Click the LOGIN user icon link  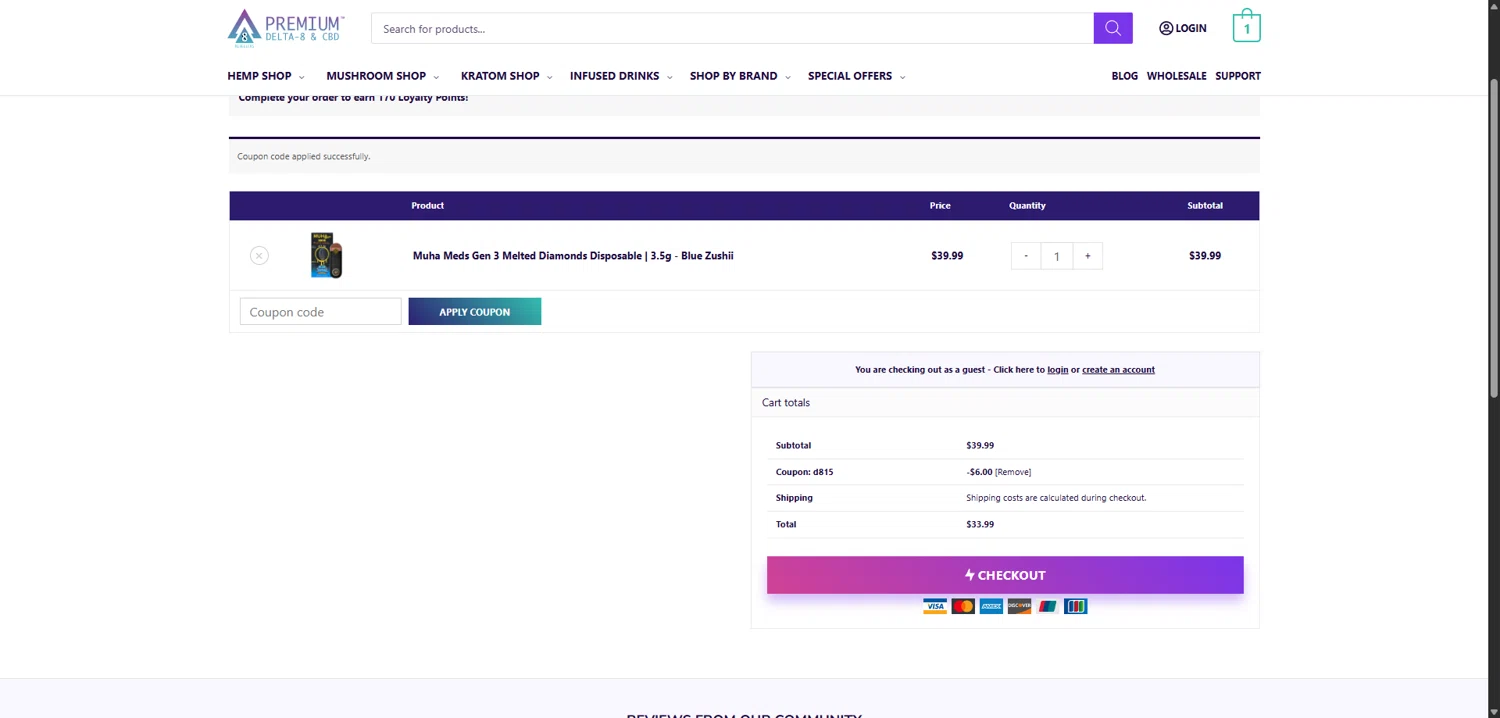[x=1183, y=28]
